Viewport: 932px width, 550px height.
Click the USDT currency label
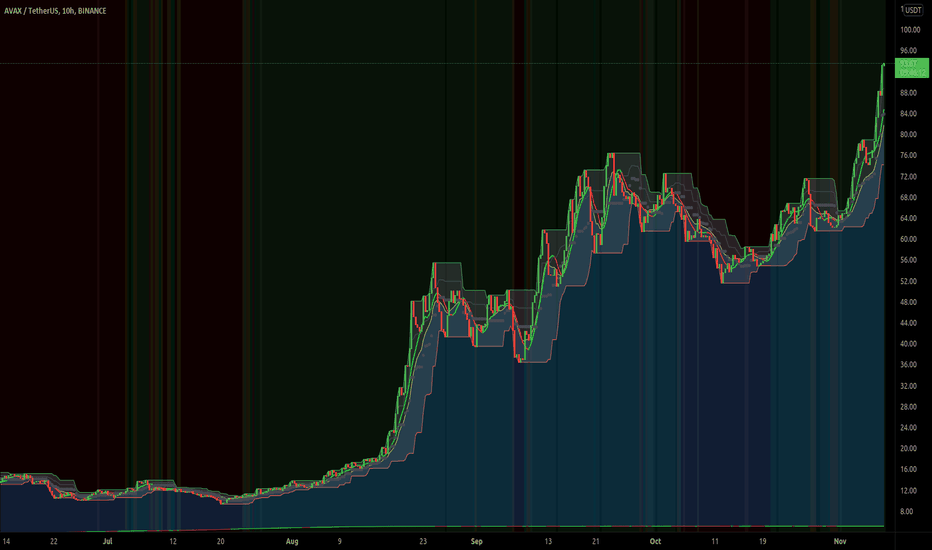(913, 10)
